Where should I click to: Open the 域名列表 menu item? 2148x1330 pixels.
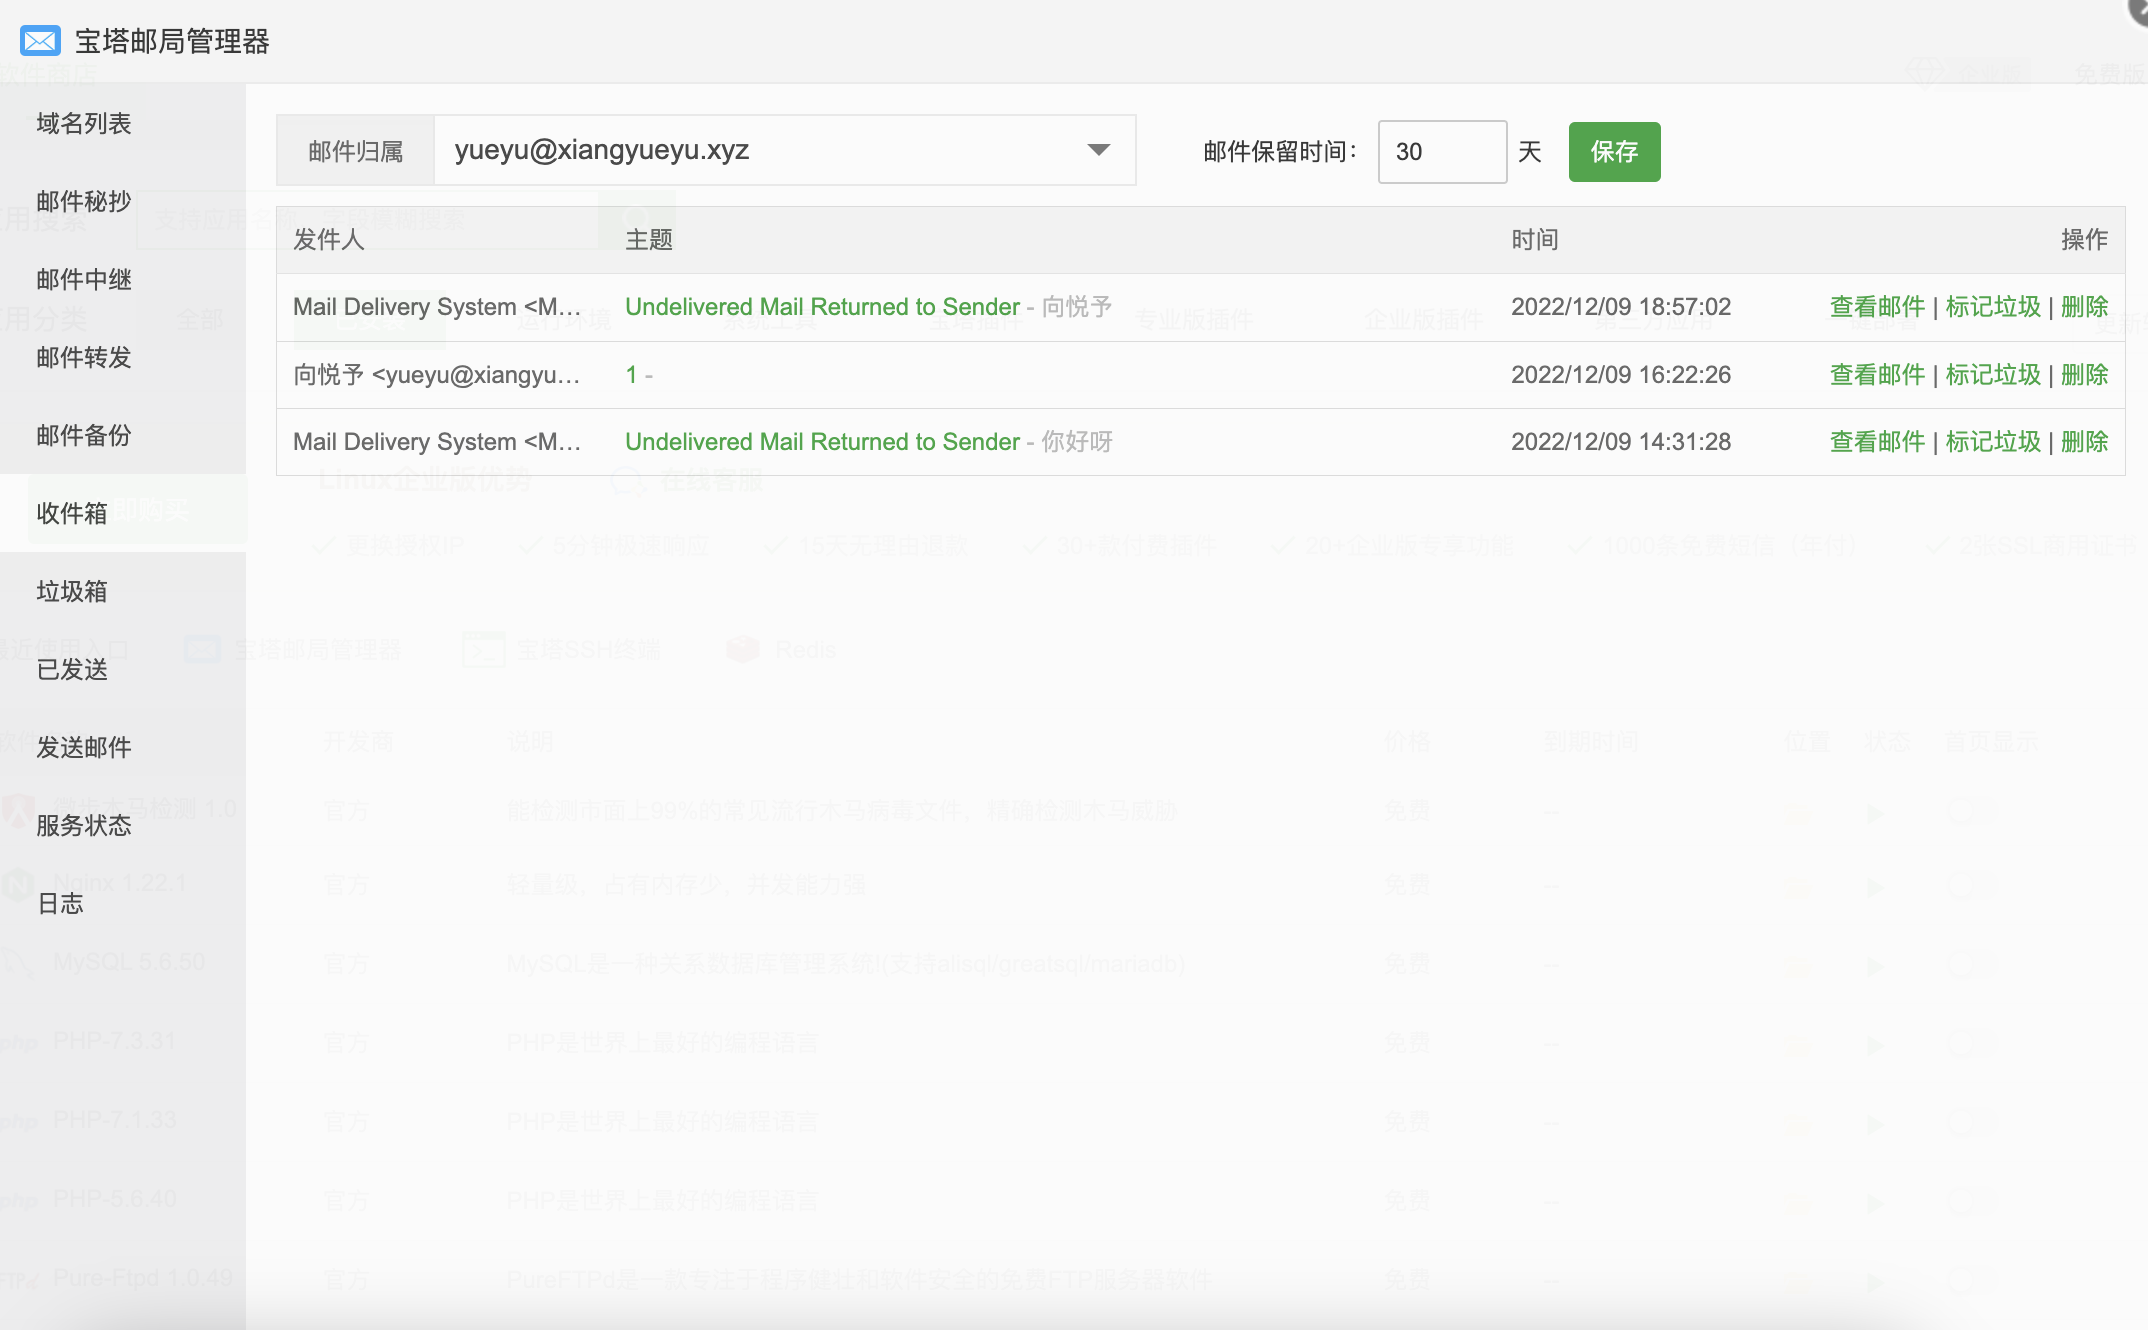(x=84, y=123)
